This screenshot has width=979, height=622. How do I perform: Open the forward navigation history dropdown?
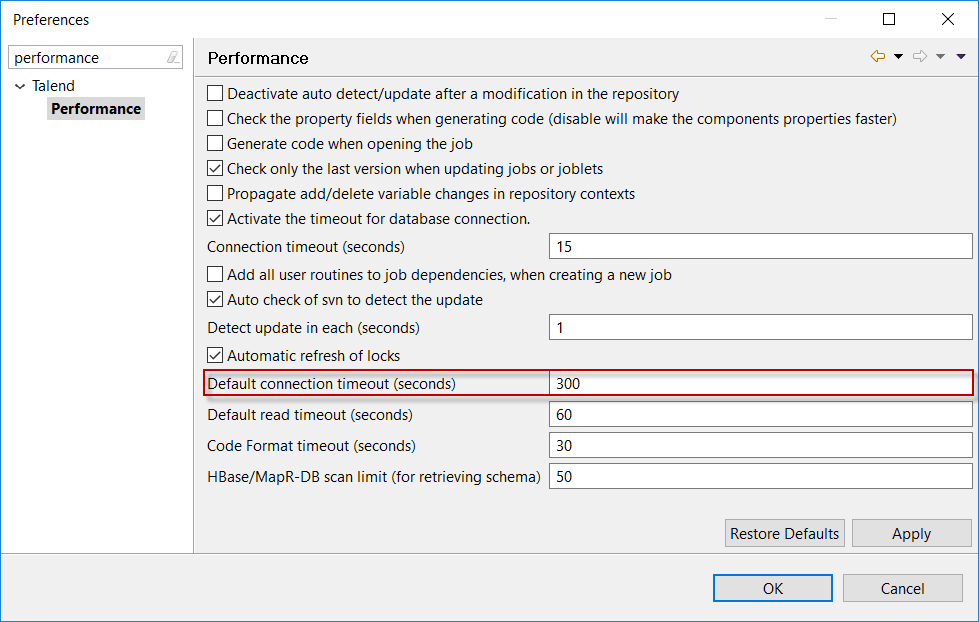point(941,56)
